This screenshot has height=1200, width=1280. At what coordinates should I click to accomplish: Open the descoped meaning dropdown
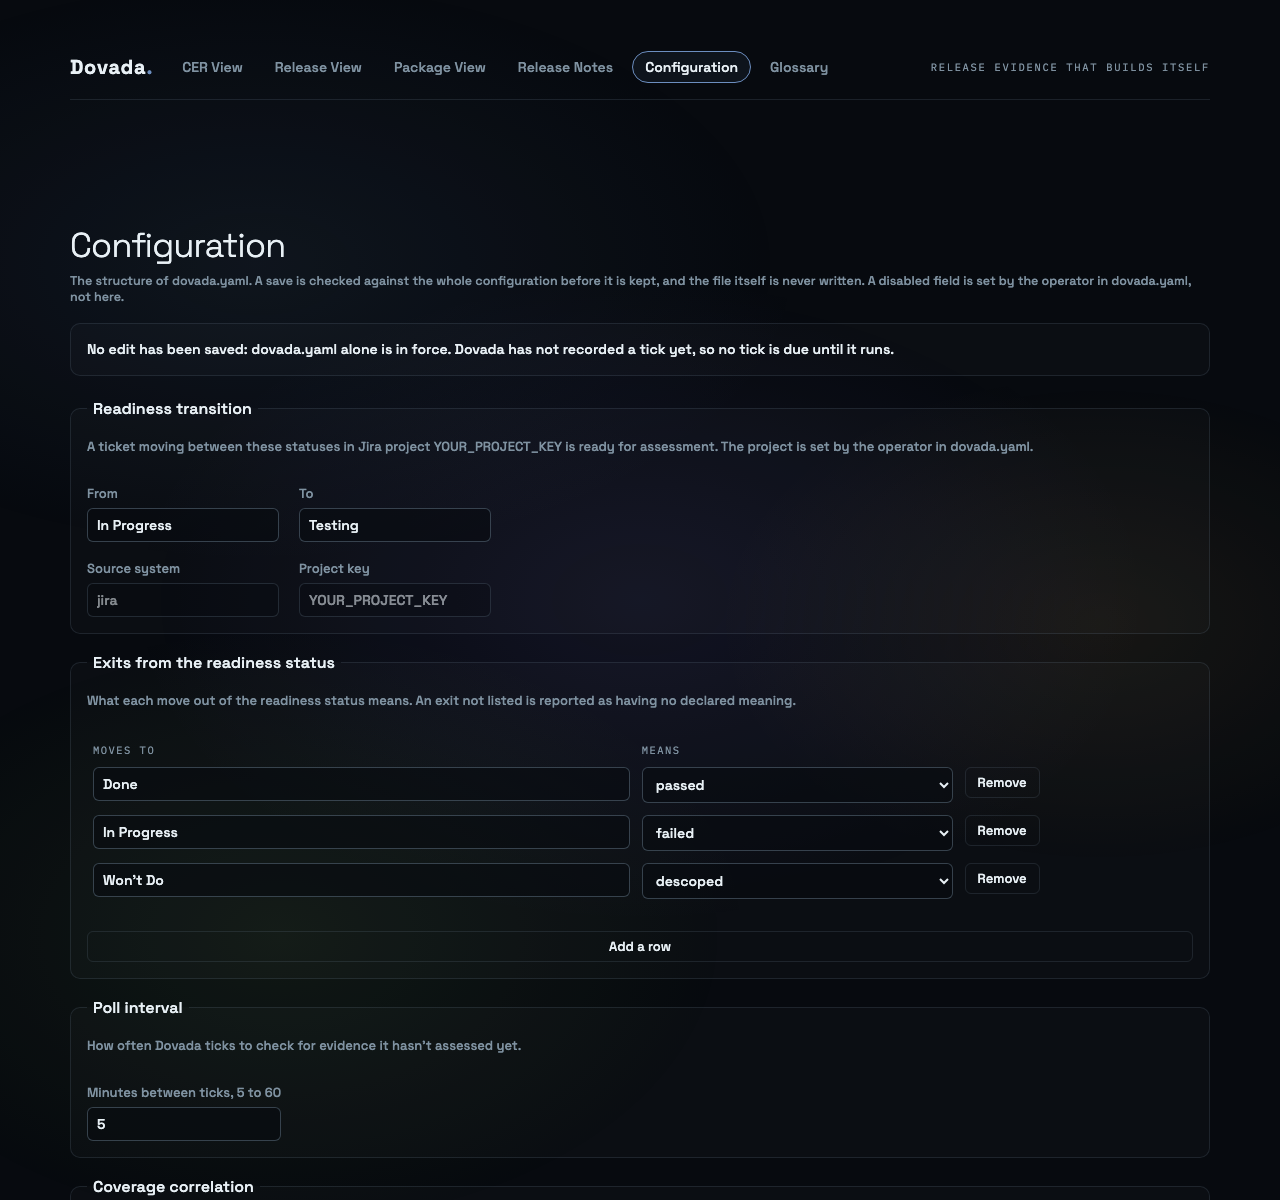(x=797, y=881)
